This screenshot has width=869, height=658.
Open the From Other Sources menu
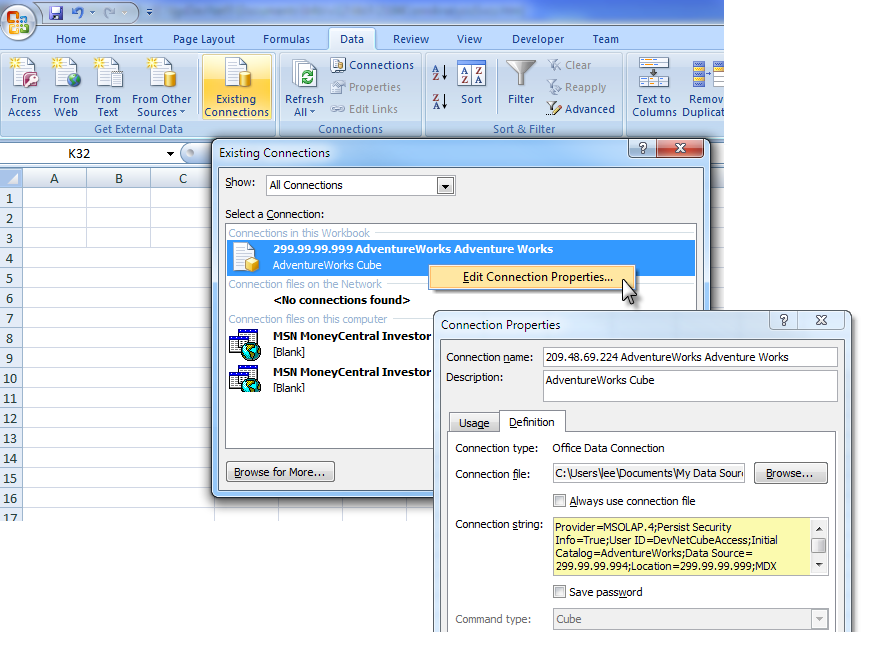(x=162, y=87)
